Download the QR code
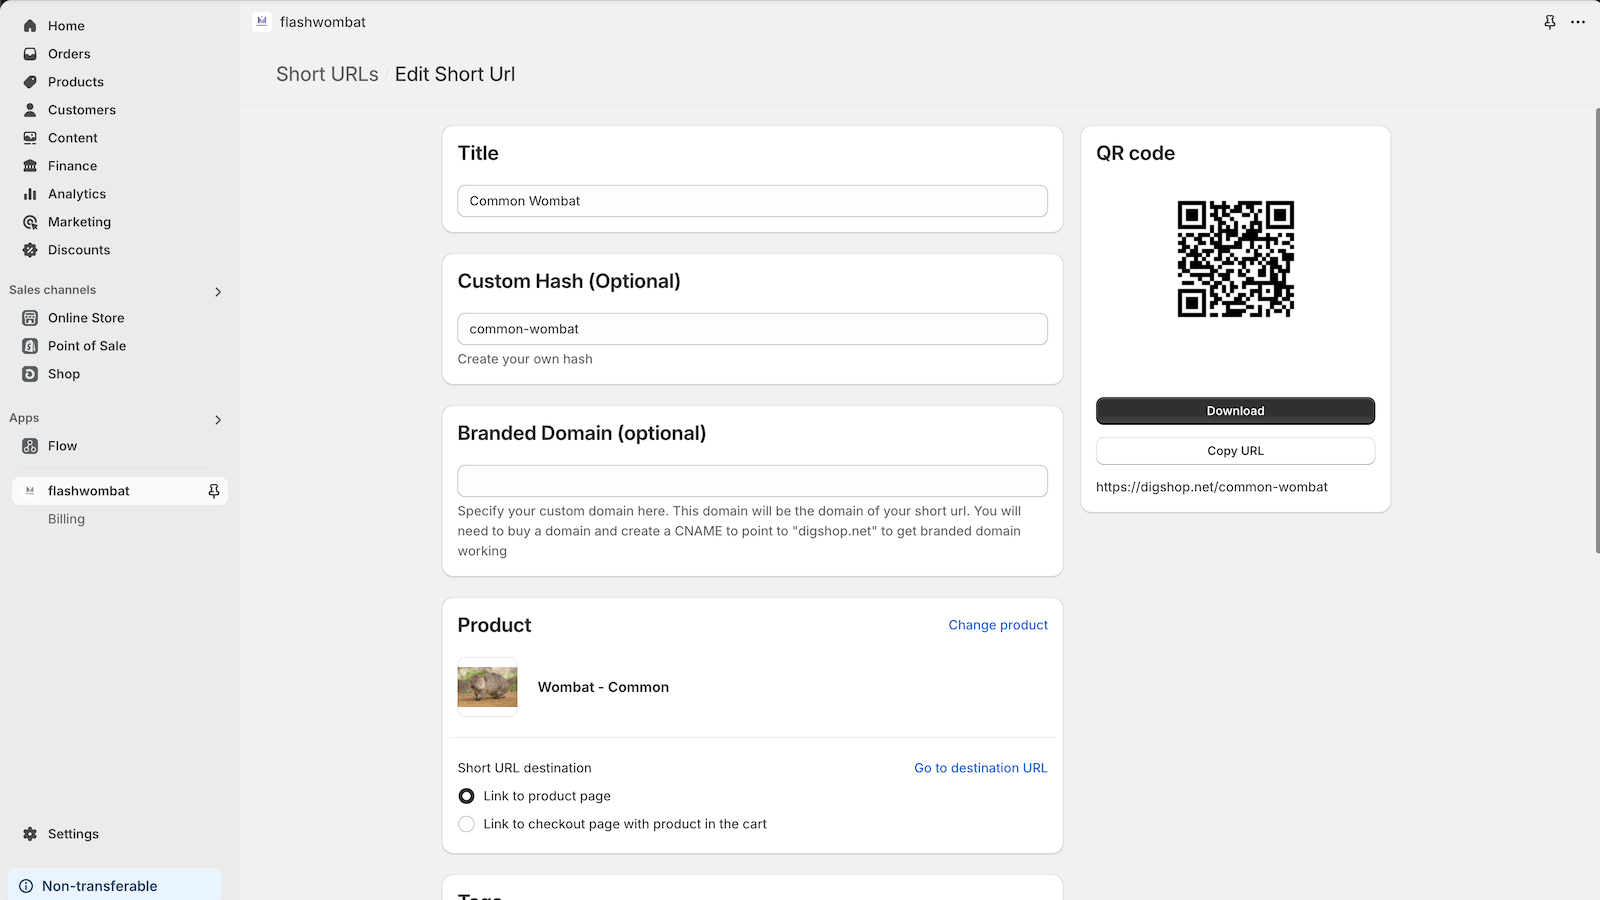Viewport: 1600px width, 900px height. pyautogui.click(x=1235, y=411)
